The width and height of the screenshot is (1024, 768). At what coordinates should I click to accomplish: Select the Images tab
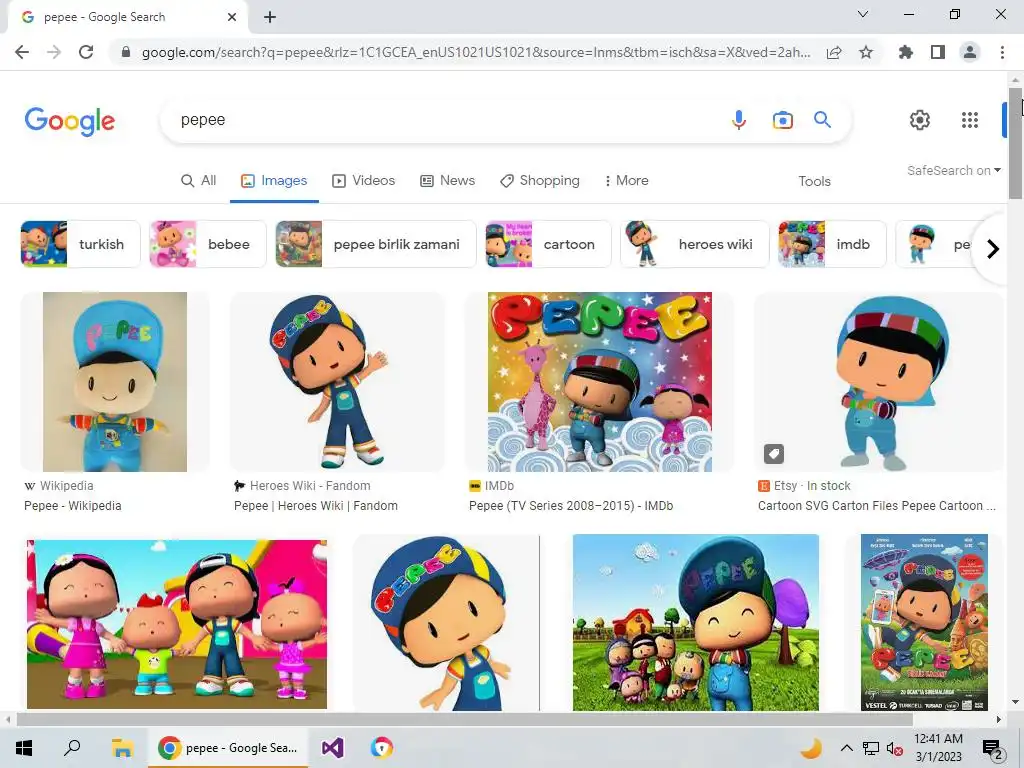click(274, 181)
